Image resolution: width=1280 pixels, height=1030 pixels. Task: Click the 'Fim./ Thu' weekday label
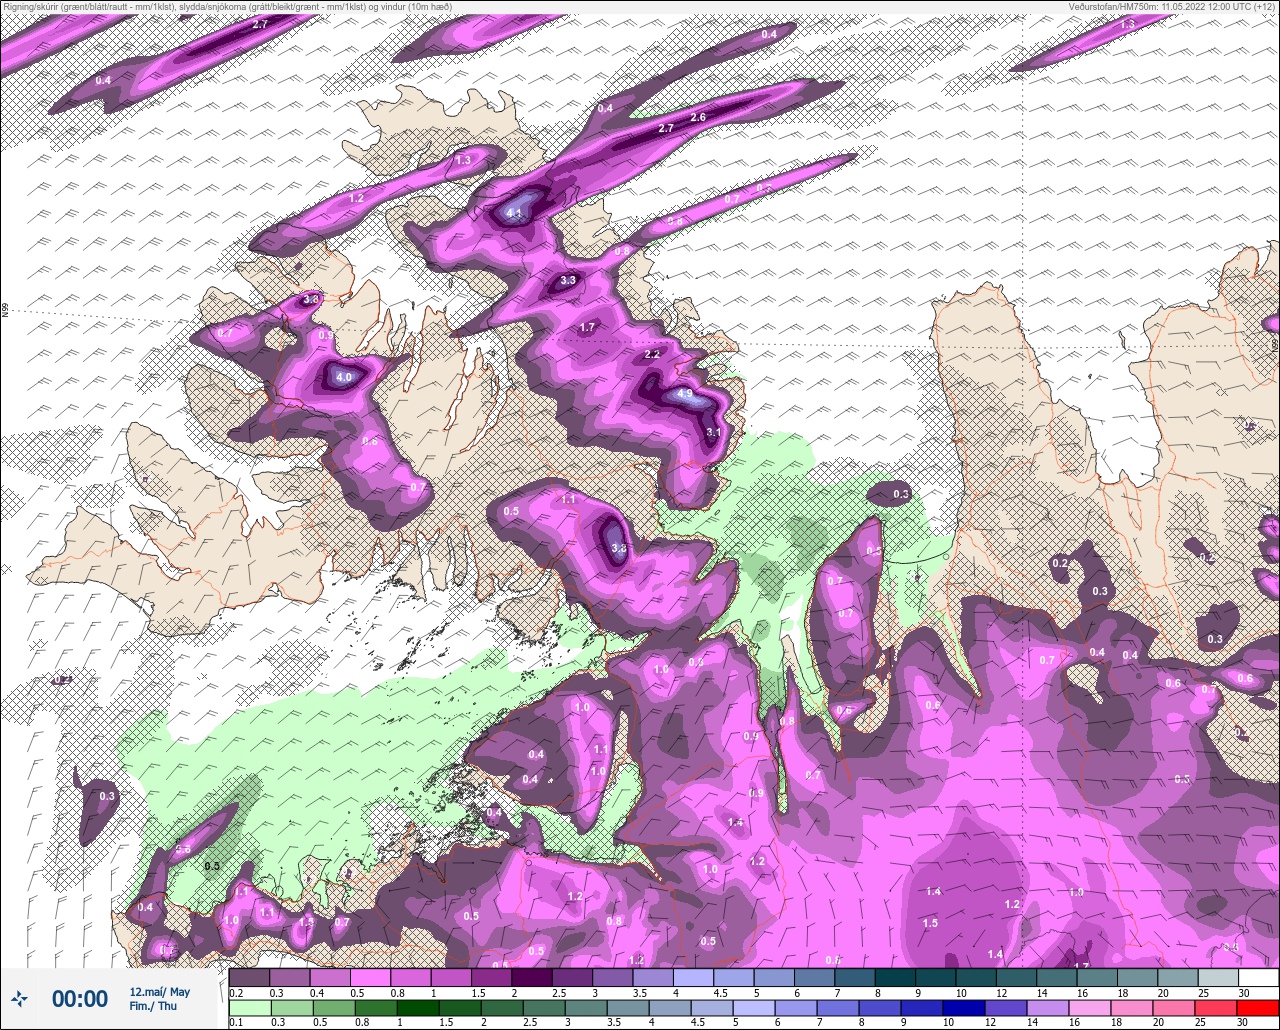(153, 1006)
